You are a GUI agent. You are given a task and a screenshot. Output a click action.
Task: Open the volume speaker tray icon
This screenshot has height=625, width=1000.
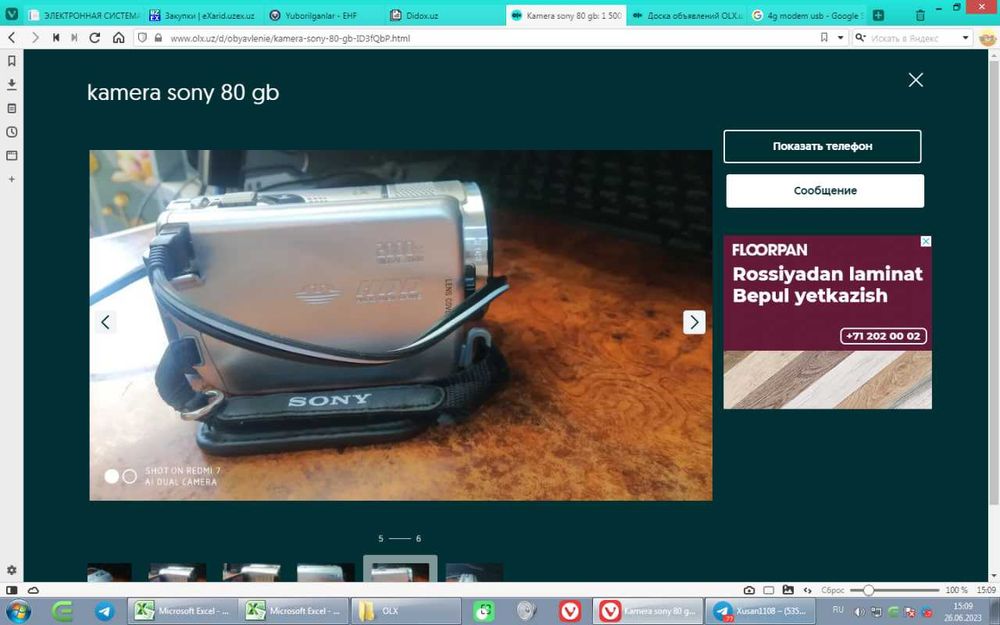tap(859, 612)
